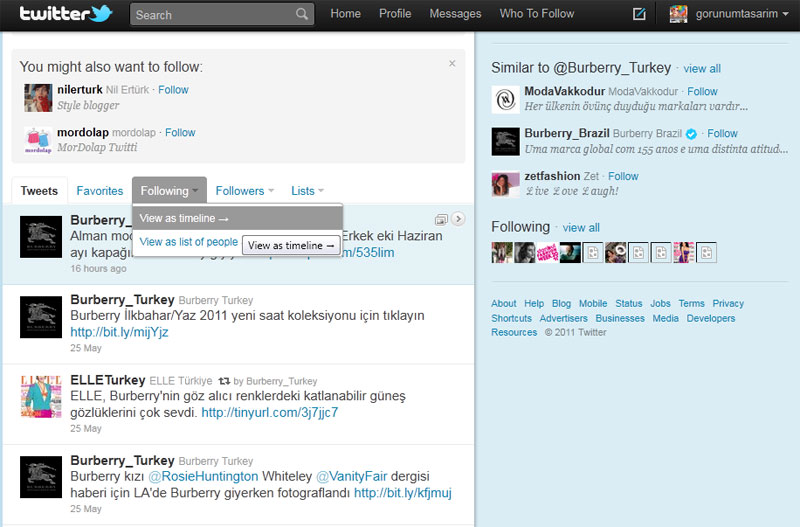Click Burberry_Brazil avatar image
This screenshot has width=800, height=527.
(x=506, y=141)
